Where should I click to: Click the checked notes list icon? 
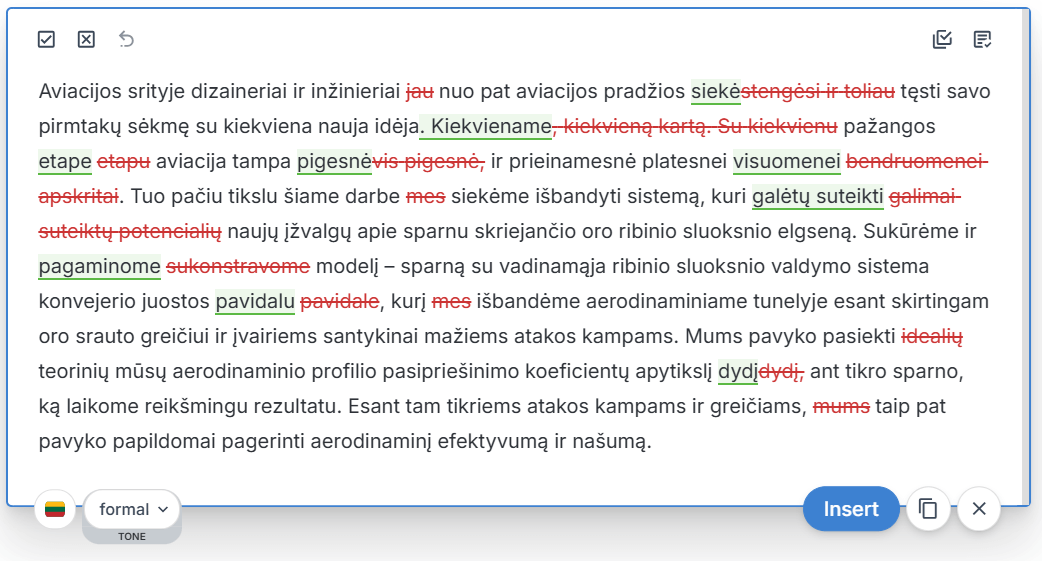[982, 39]
